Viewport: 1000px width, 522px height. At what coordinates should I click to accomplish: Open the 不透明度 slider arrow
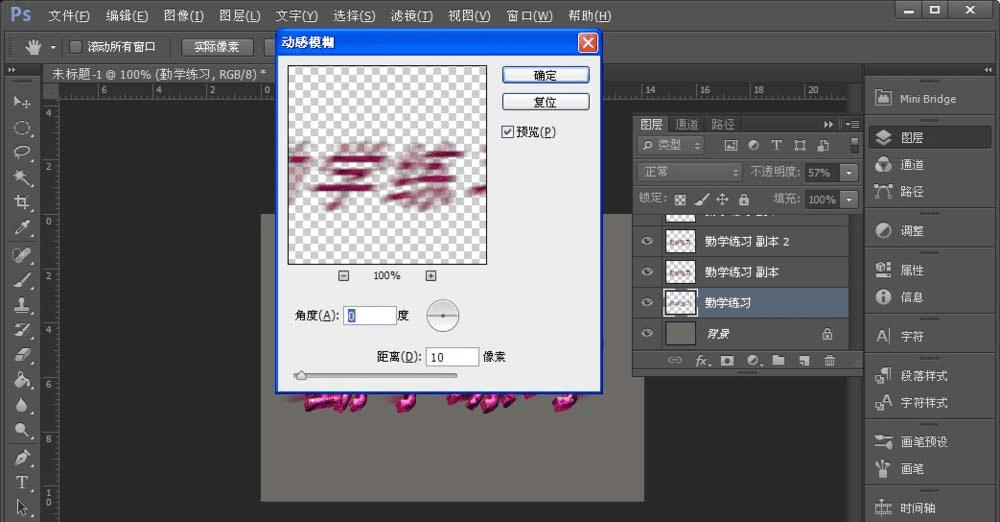(849, 173)
